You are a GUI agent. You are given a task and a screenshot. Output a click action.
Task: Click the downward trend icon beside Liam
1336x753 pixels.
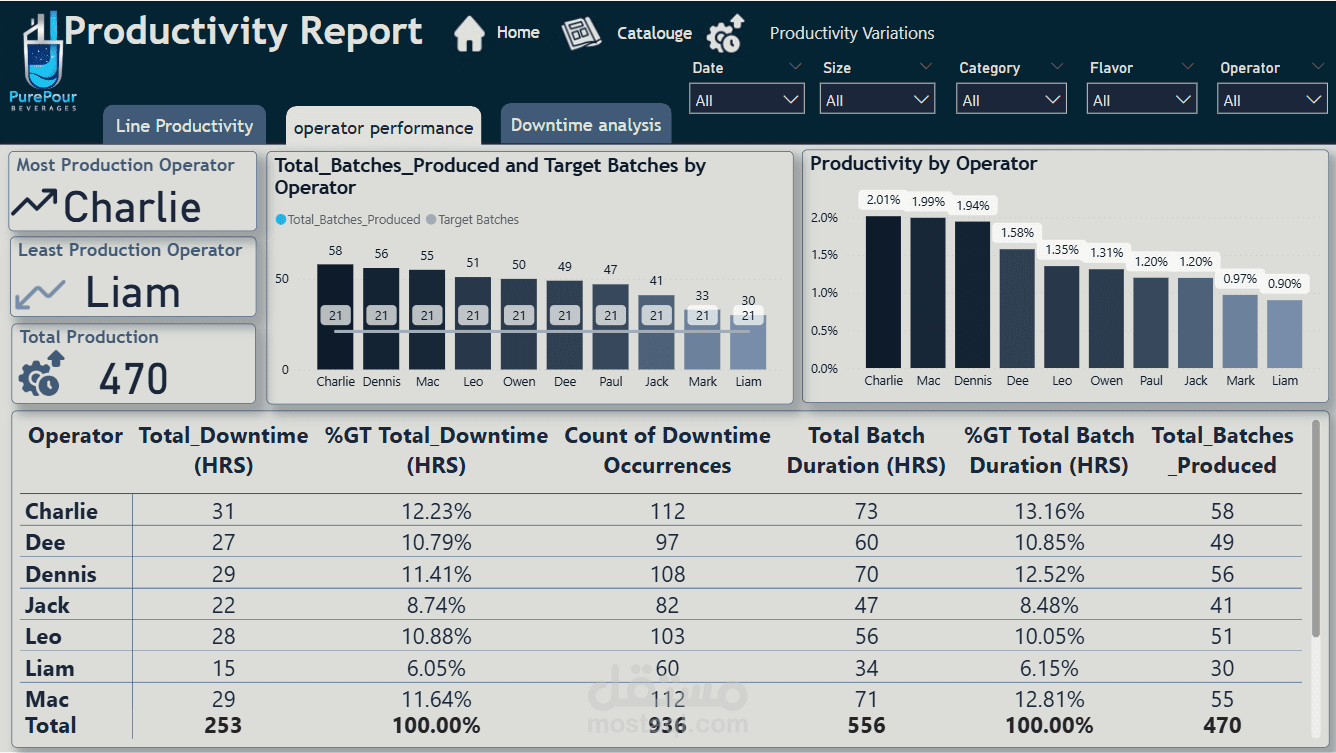point(40,295)
